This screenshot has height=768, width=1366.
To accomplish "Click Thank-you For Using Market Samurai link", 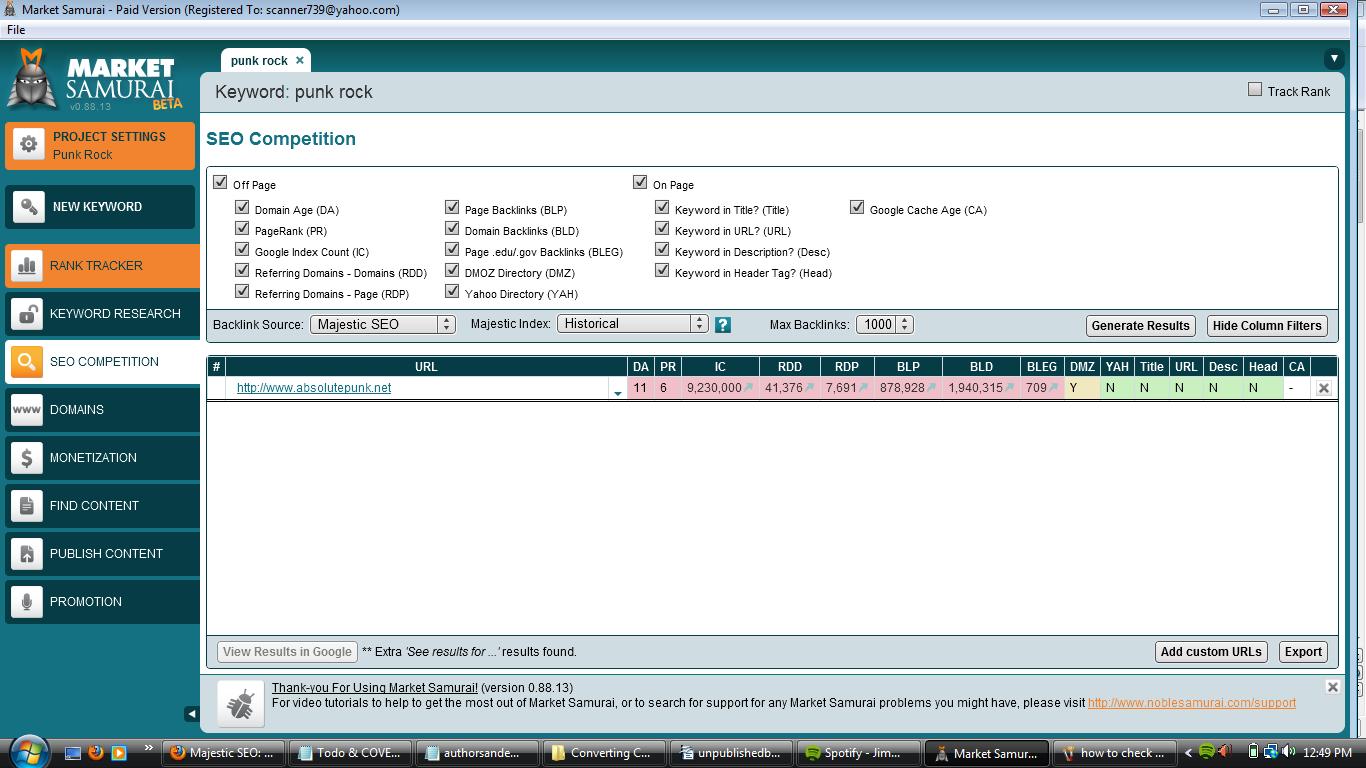I will pyautogui.click(x=374, y=688).
